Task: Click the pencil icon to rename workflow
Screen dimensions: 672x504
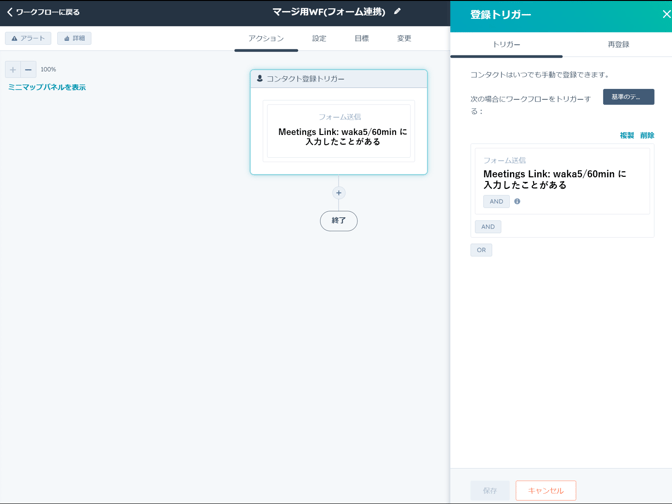Action: (397, 12)
